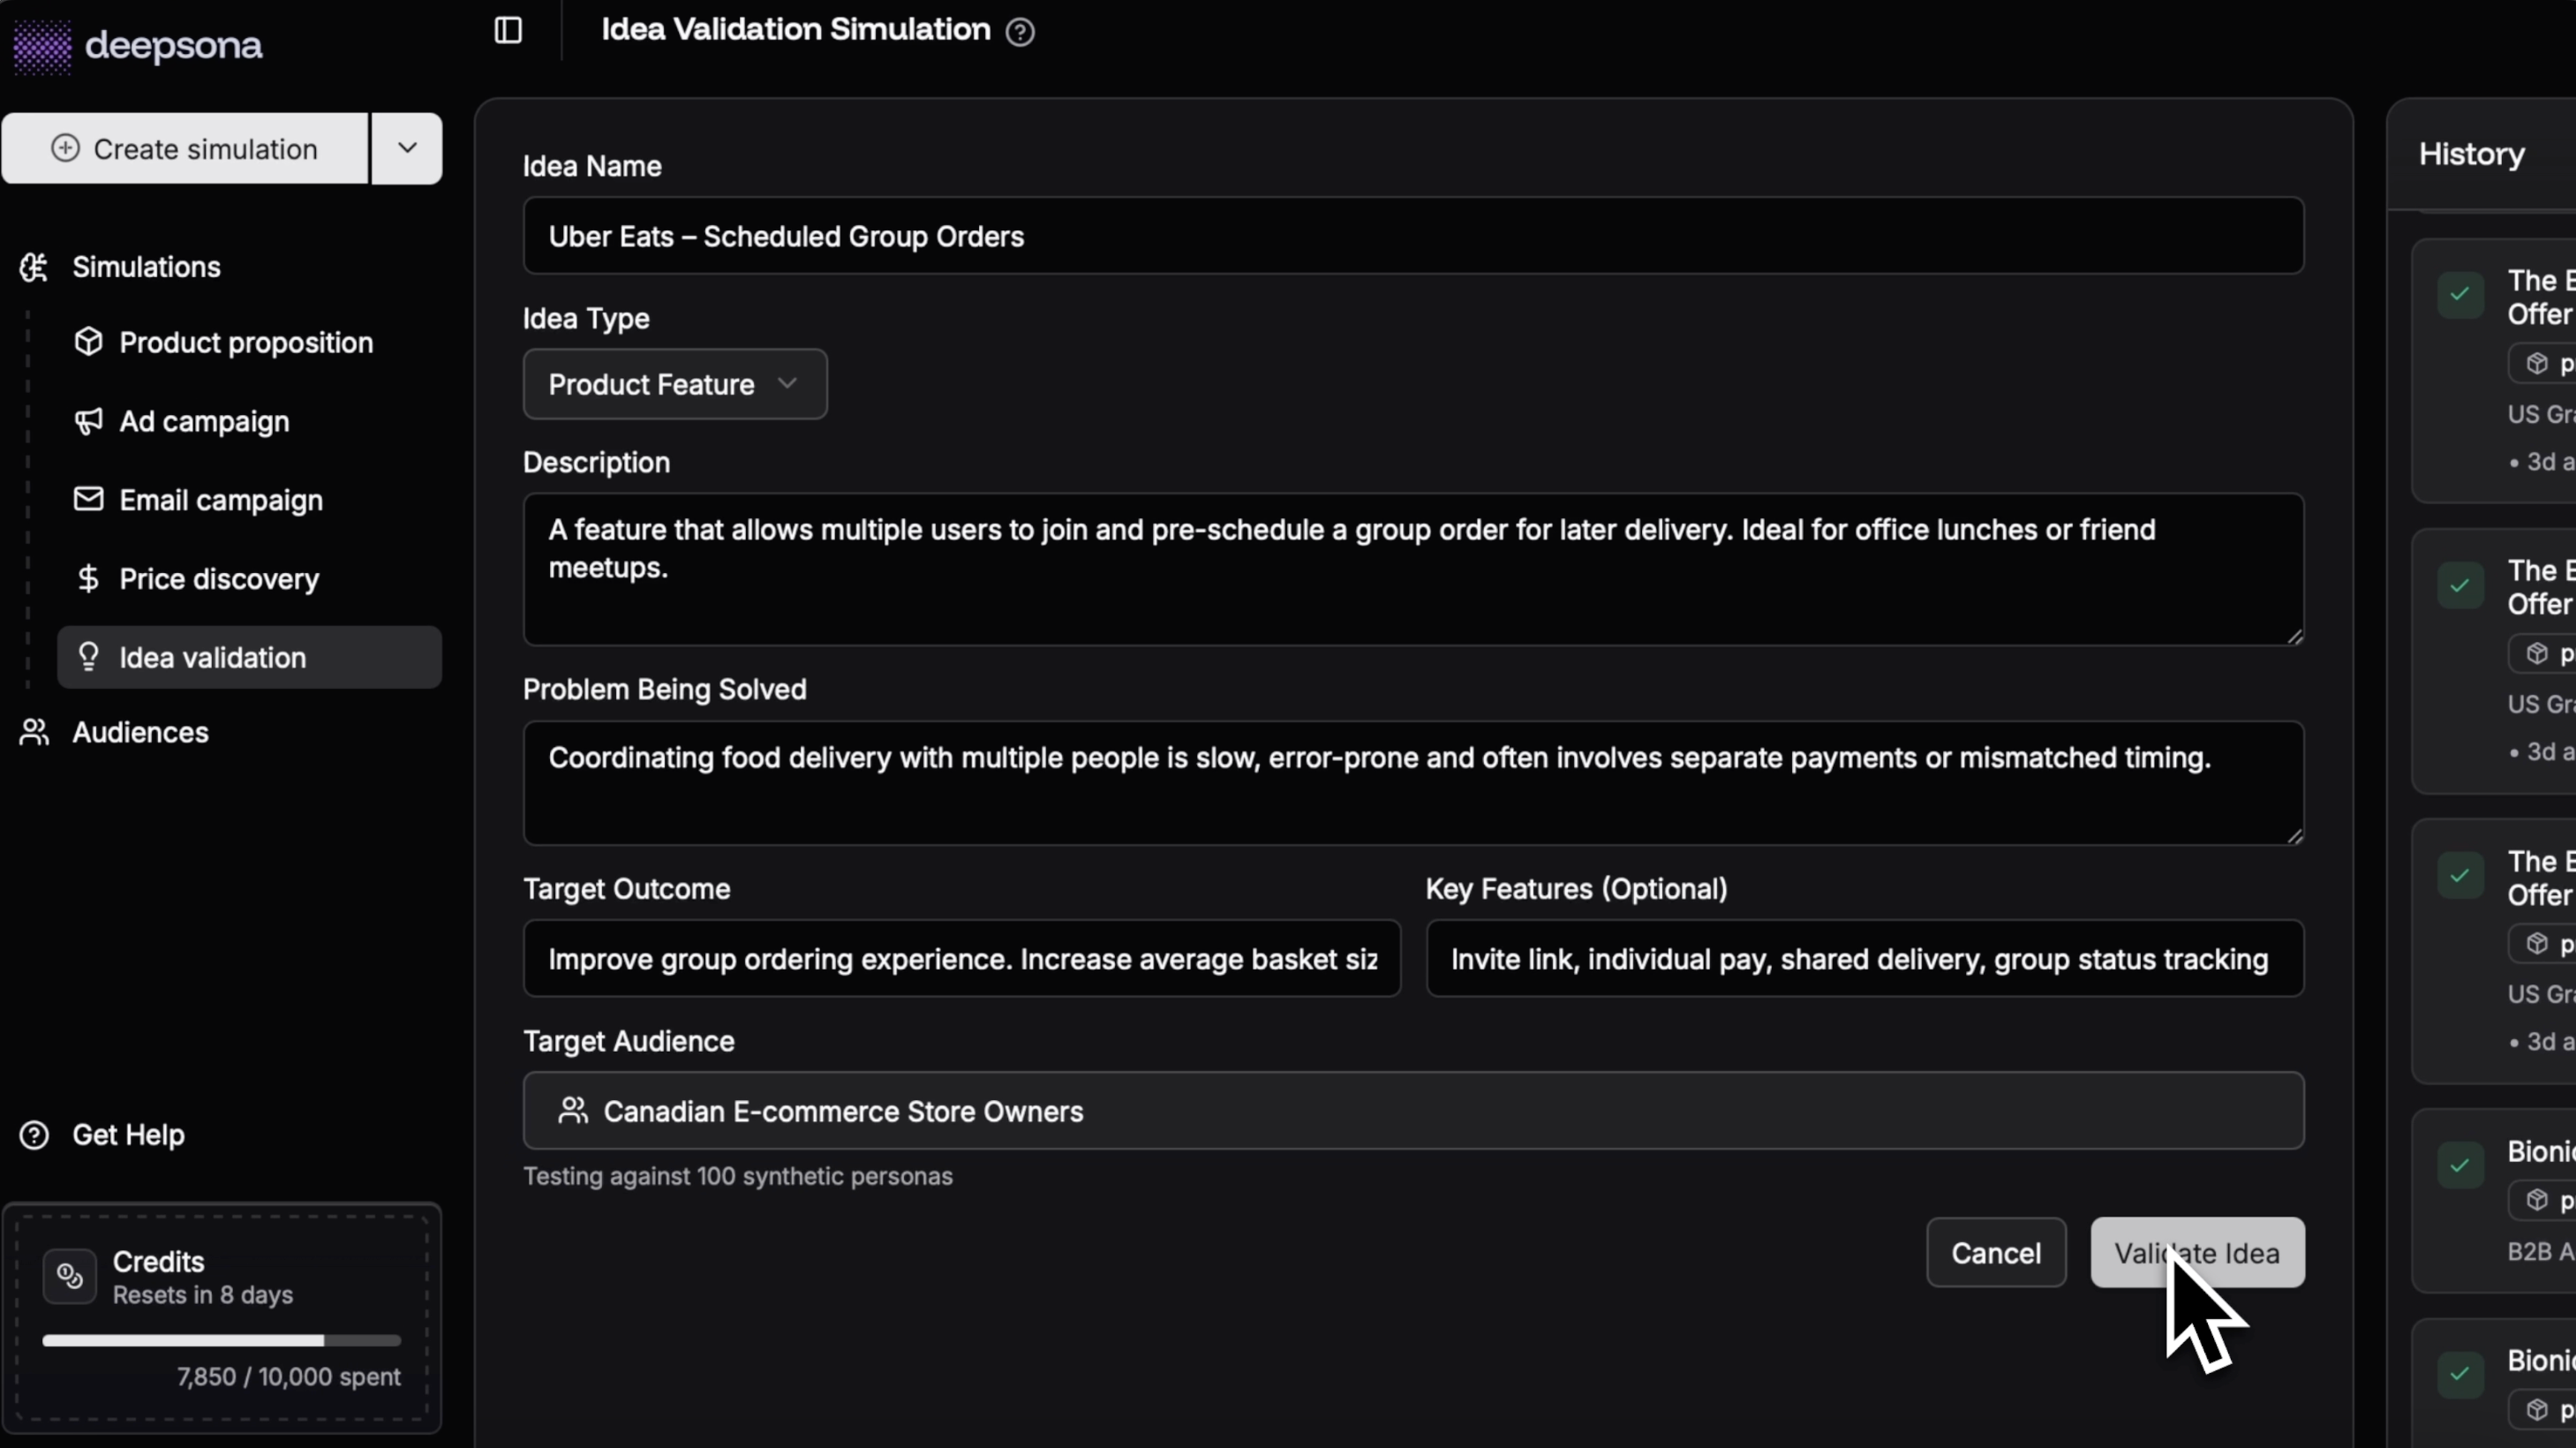Click the Credits coins icon
The width and height of the screenshot is (2576, 1448).
(x=70, y=1276)
